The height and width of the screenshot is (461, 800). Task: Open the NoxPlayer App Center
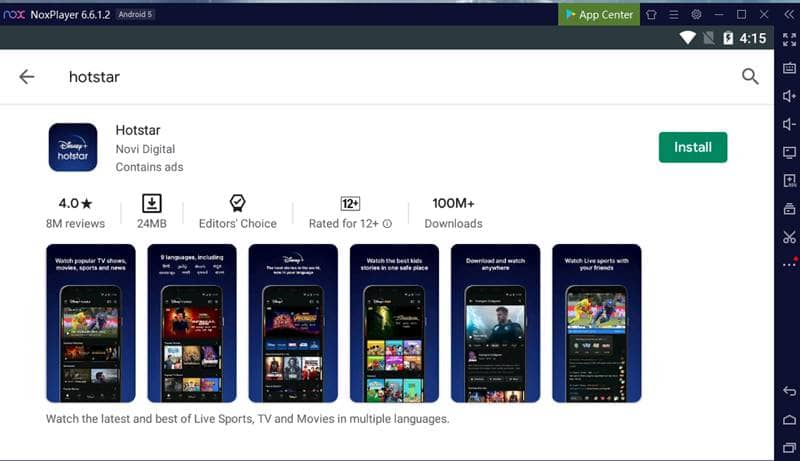pos(599,15)
